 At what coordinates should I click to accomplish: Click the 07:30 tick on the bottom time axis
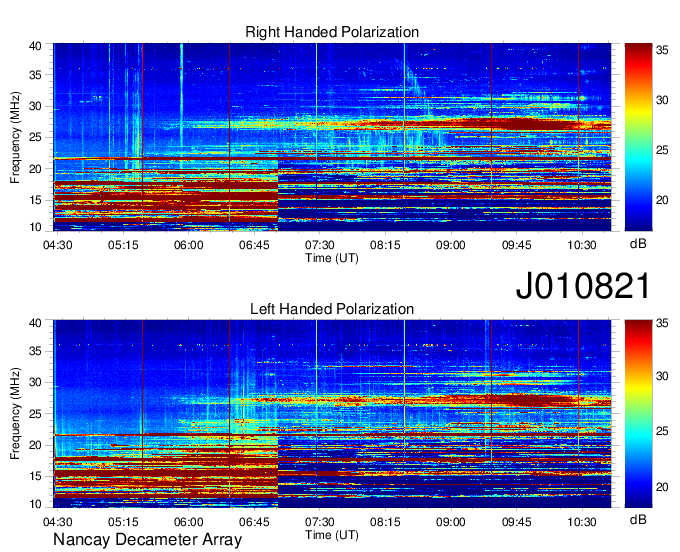(x=320, y=522)
